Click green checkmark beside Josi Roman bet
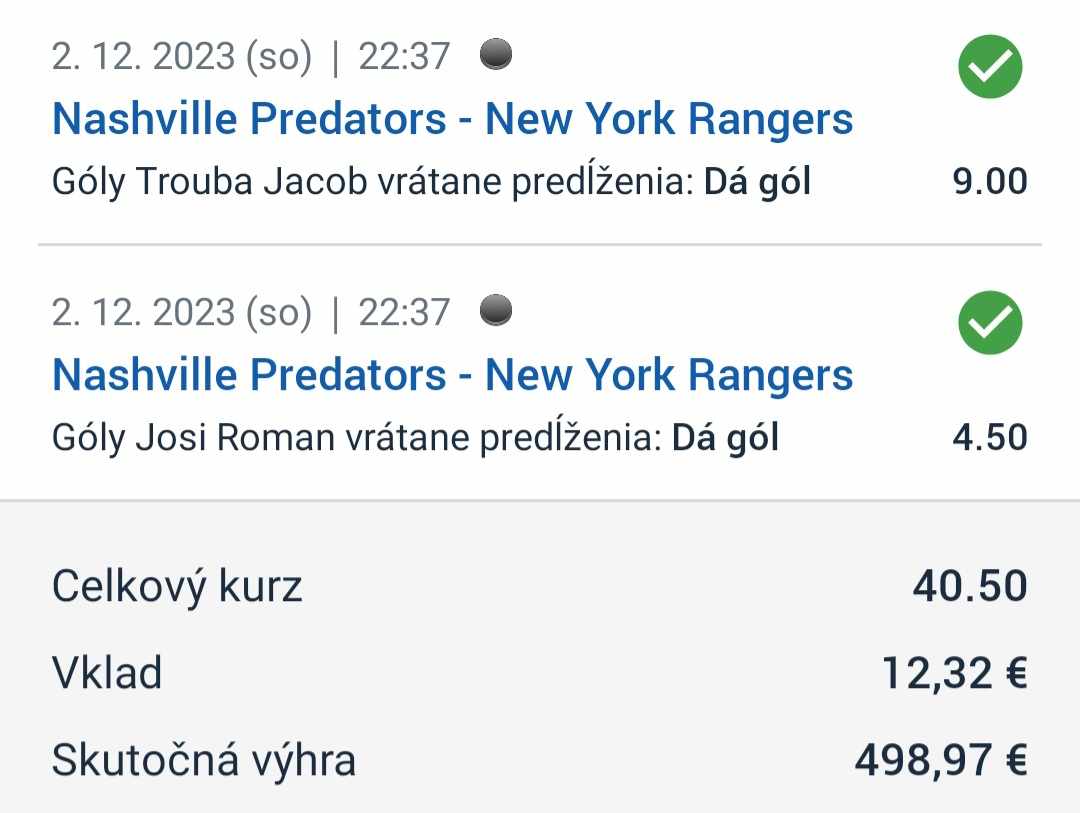1080x813 pixels. click(x=990, y=323)
